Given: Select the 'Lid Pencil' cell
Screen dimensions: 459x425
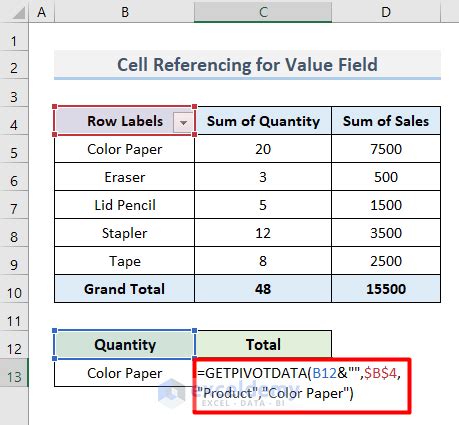Looking at the screenshot, I should coord(125,205).
